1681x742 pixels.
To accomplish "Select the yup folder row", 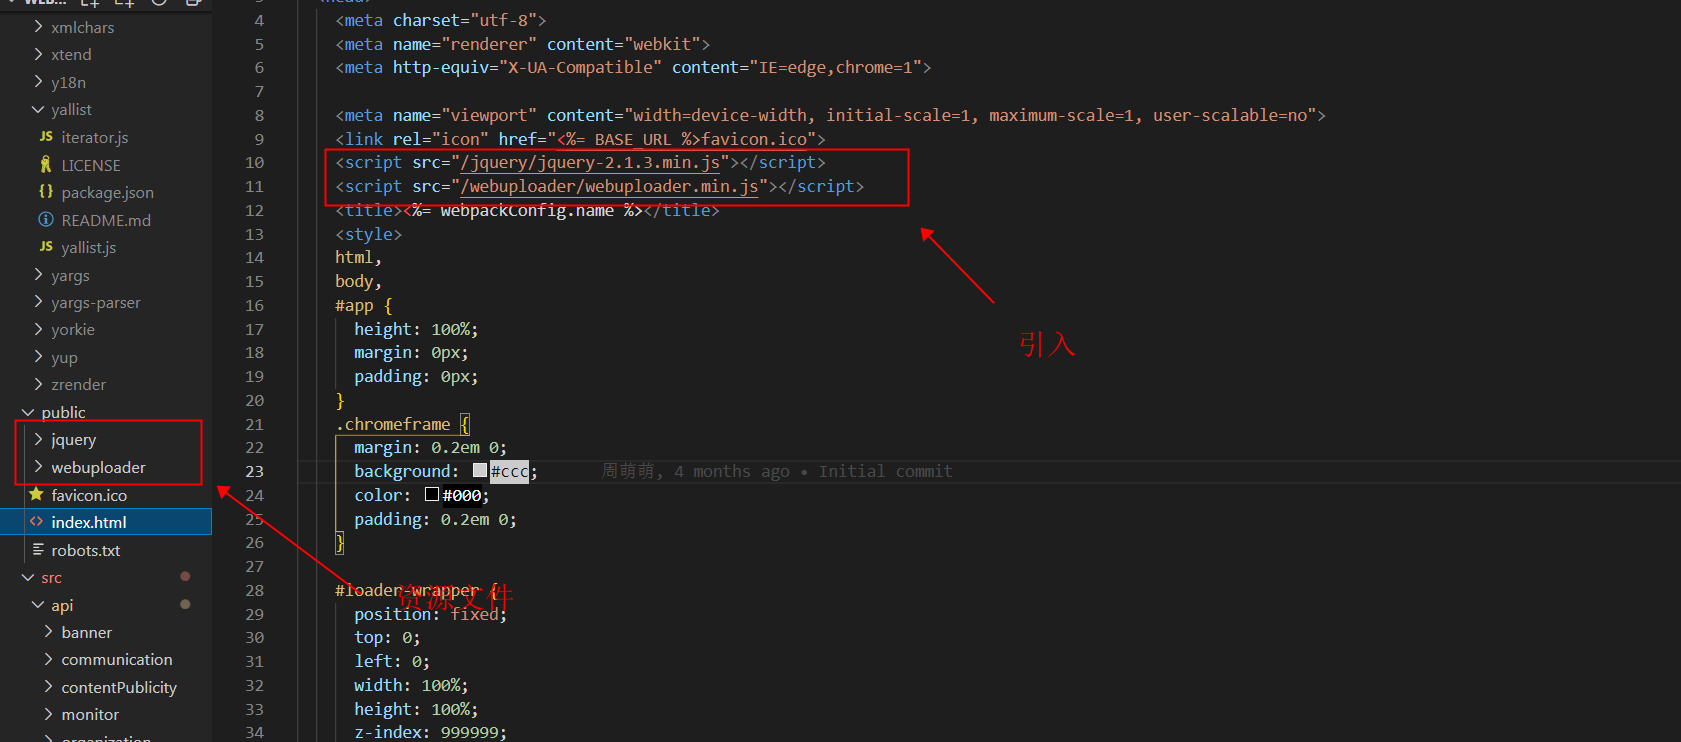I will click(106, 357).
